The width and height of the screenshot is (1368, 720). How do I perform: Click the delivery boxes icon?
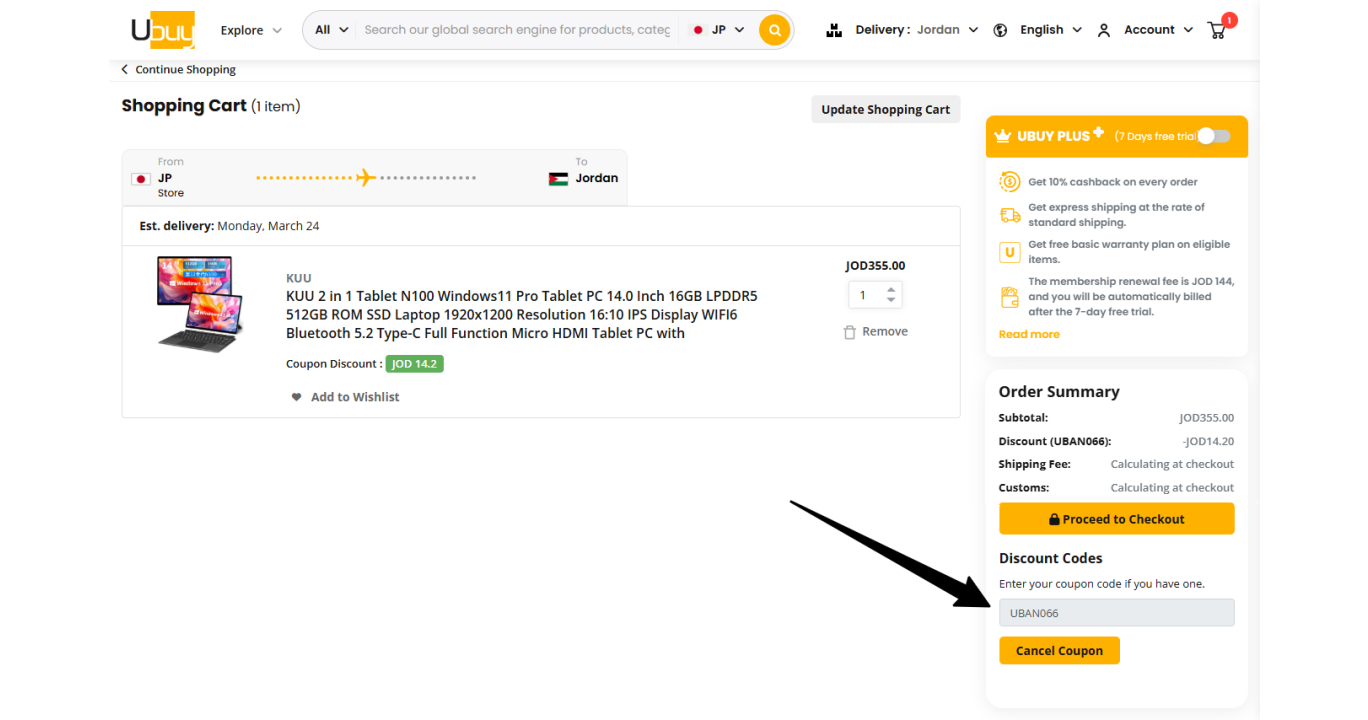[x=834, y=30]
